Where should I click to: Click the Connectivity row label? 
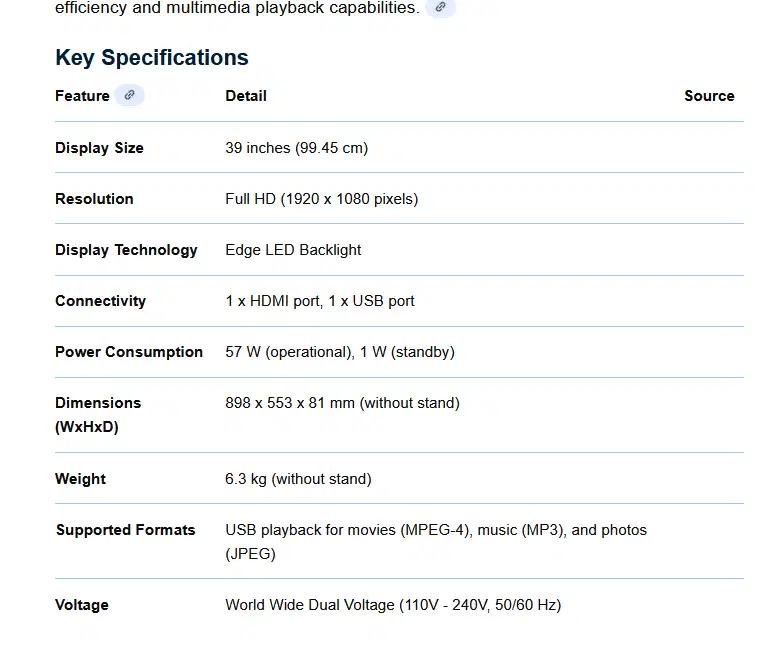(x=100, y=301)
